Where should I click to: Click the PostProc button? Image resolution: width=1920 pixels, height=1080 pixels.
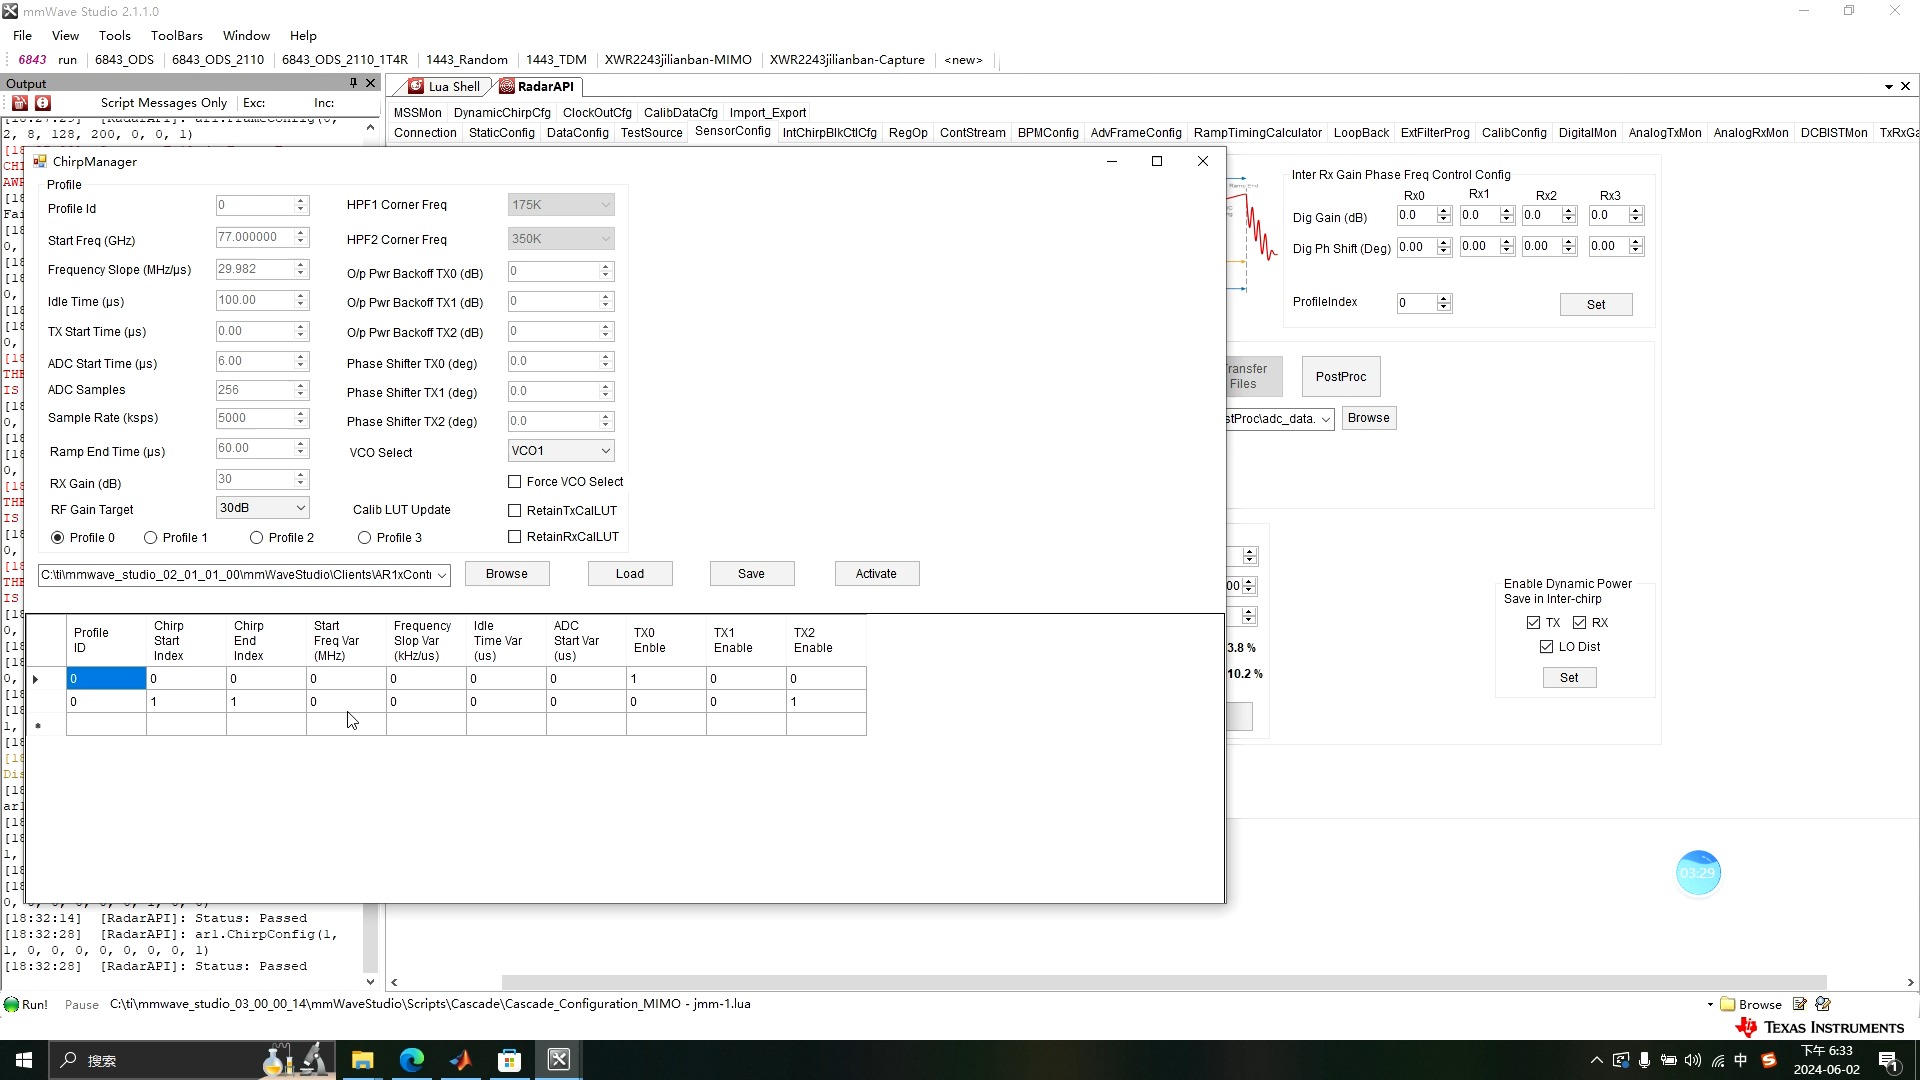pos(1340,377)
